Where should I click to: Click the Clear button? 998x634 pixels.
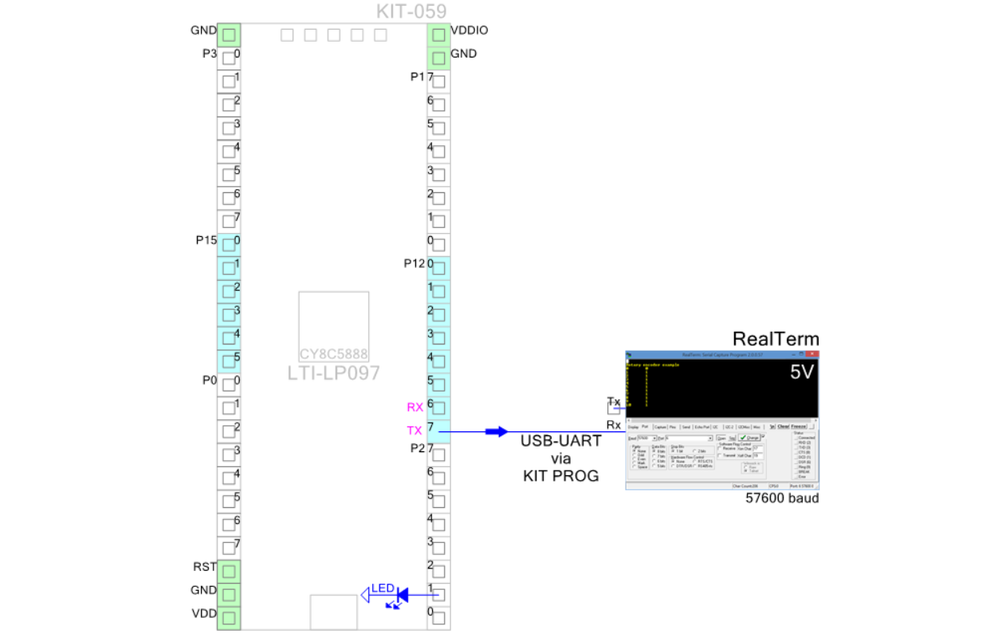coord(782,426)
